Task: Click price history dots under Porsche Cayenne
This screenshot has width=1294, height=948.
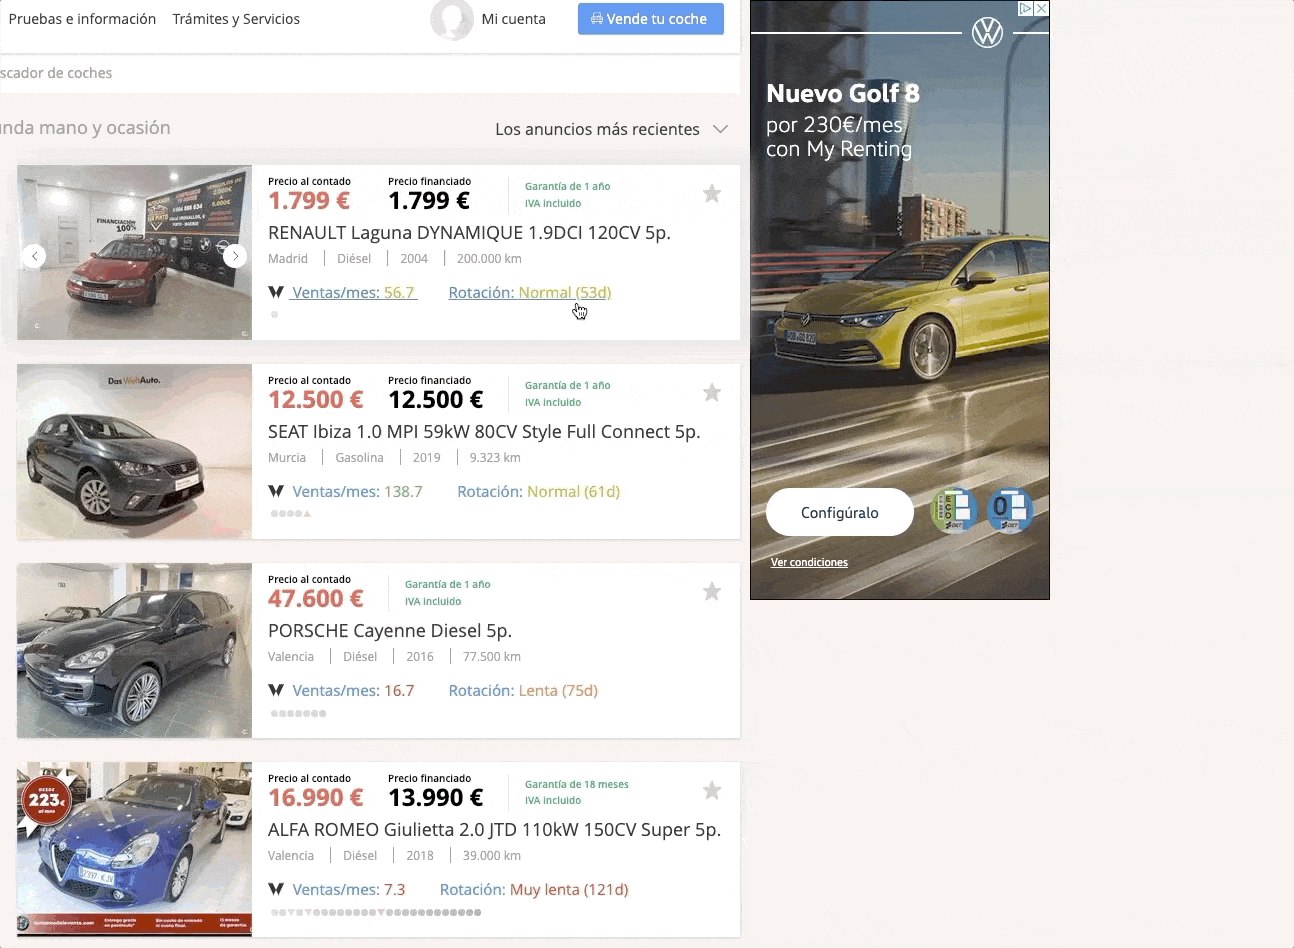Action: coord(298,713)
